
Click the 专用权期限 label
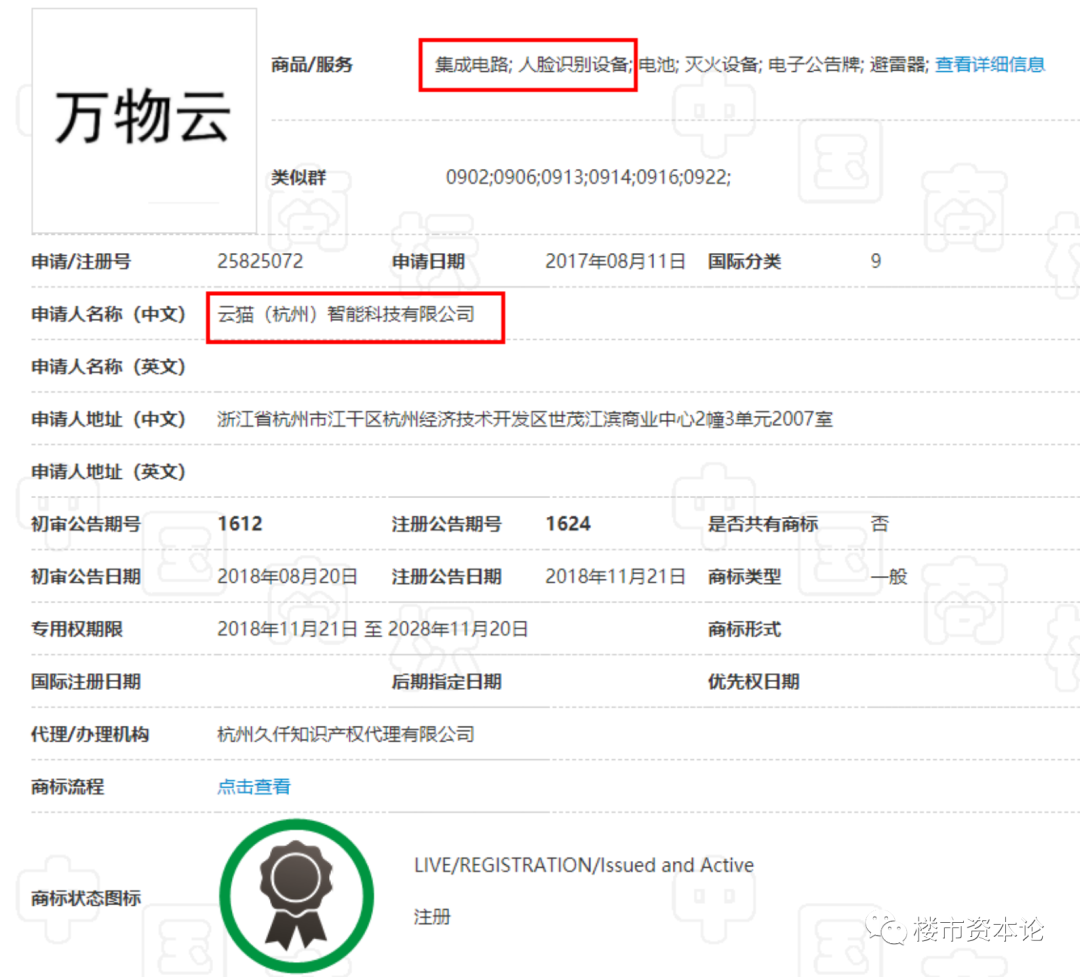click(76, 629)
